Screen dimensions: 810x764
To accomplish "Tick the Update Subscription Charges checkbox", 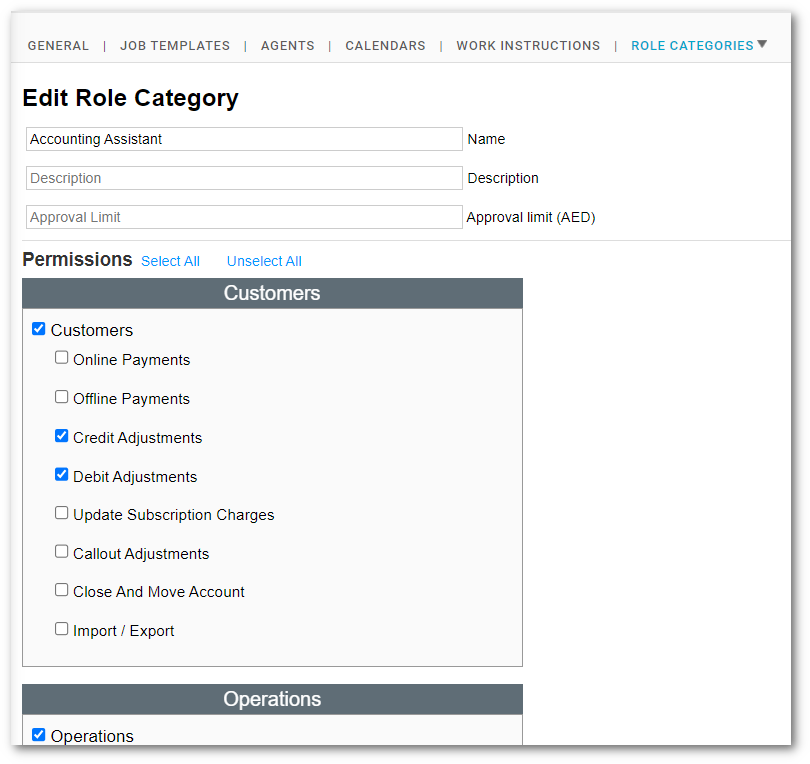I will tap(62, 513).
